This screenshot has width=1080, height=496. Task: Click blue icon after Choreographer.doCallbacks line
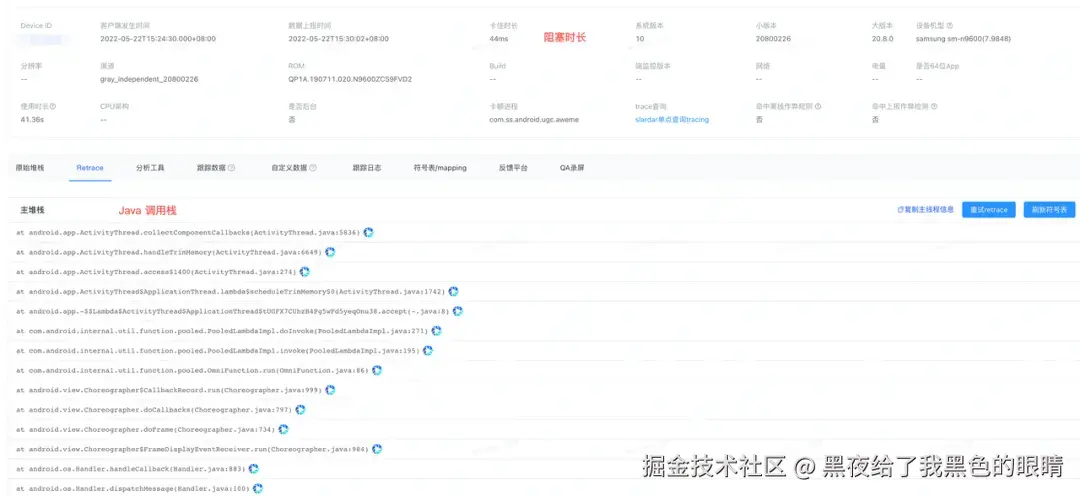300,409
